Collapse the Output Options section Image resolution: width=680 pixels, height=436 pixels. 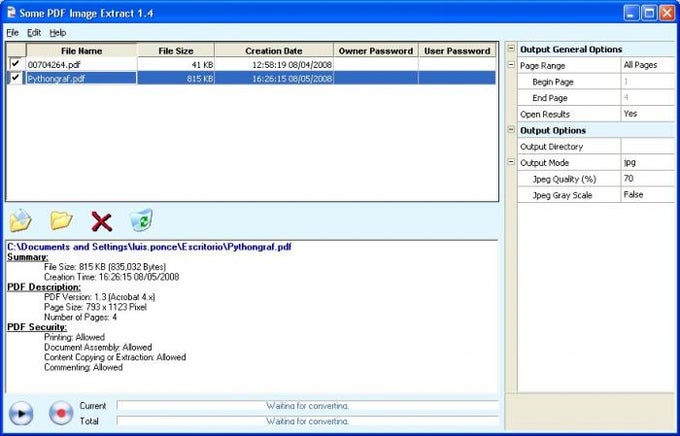(511, 130)
